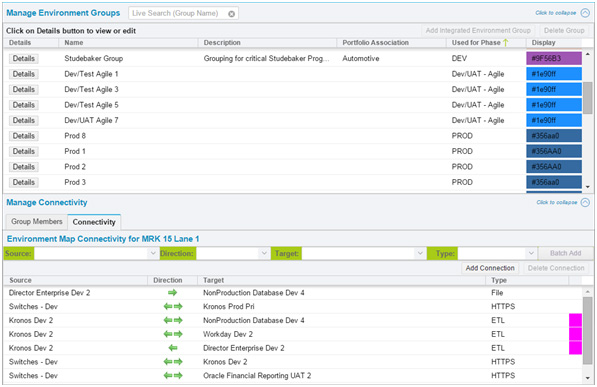This screenshot has width=597, height=387.
Task: Open Details for Prod 1
Action: [x=24, y=151]
